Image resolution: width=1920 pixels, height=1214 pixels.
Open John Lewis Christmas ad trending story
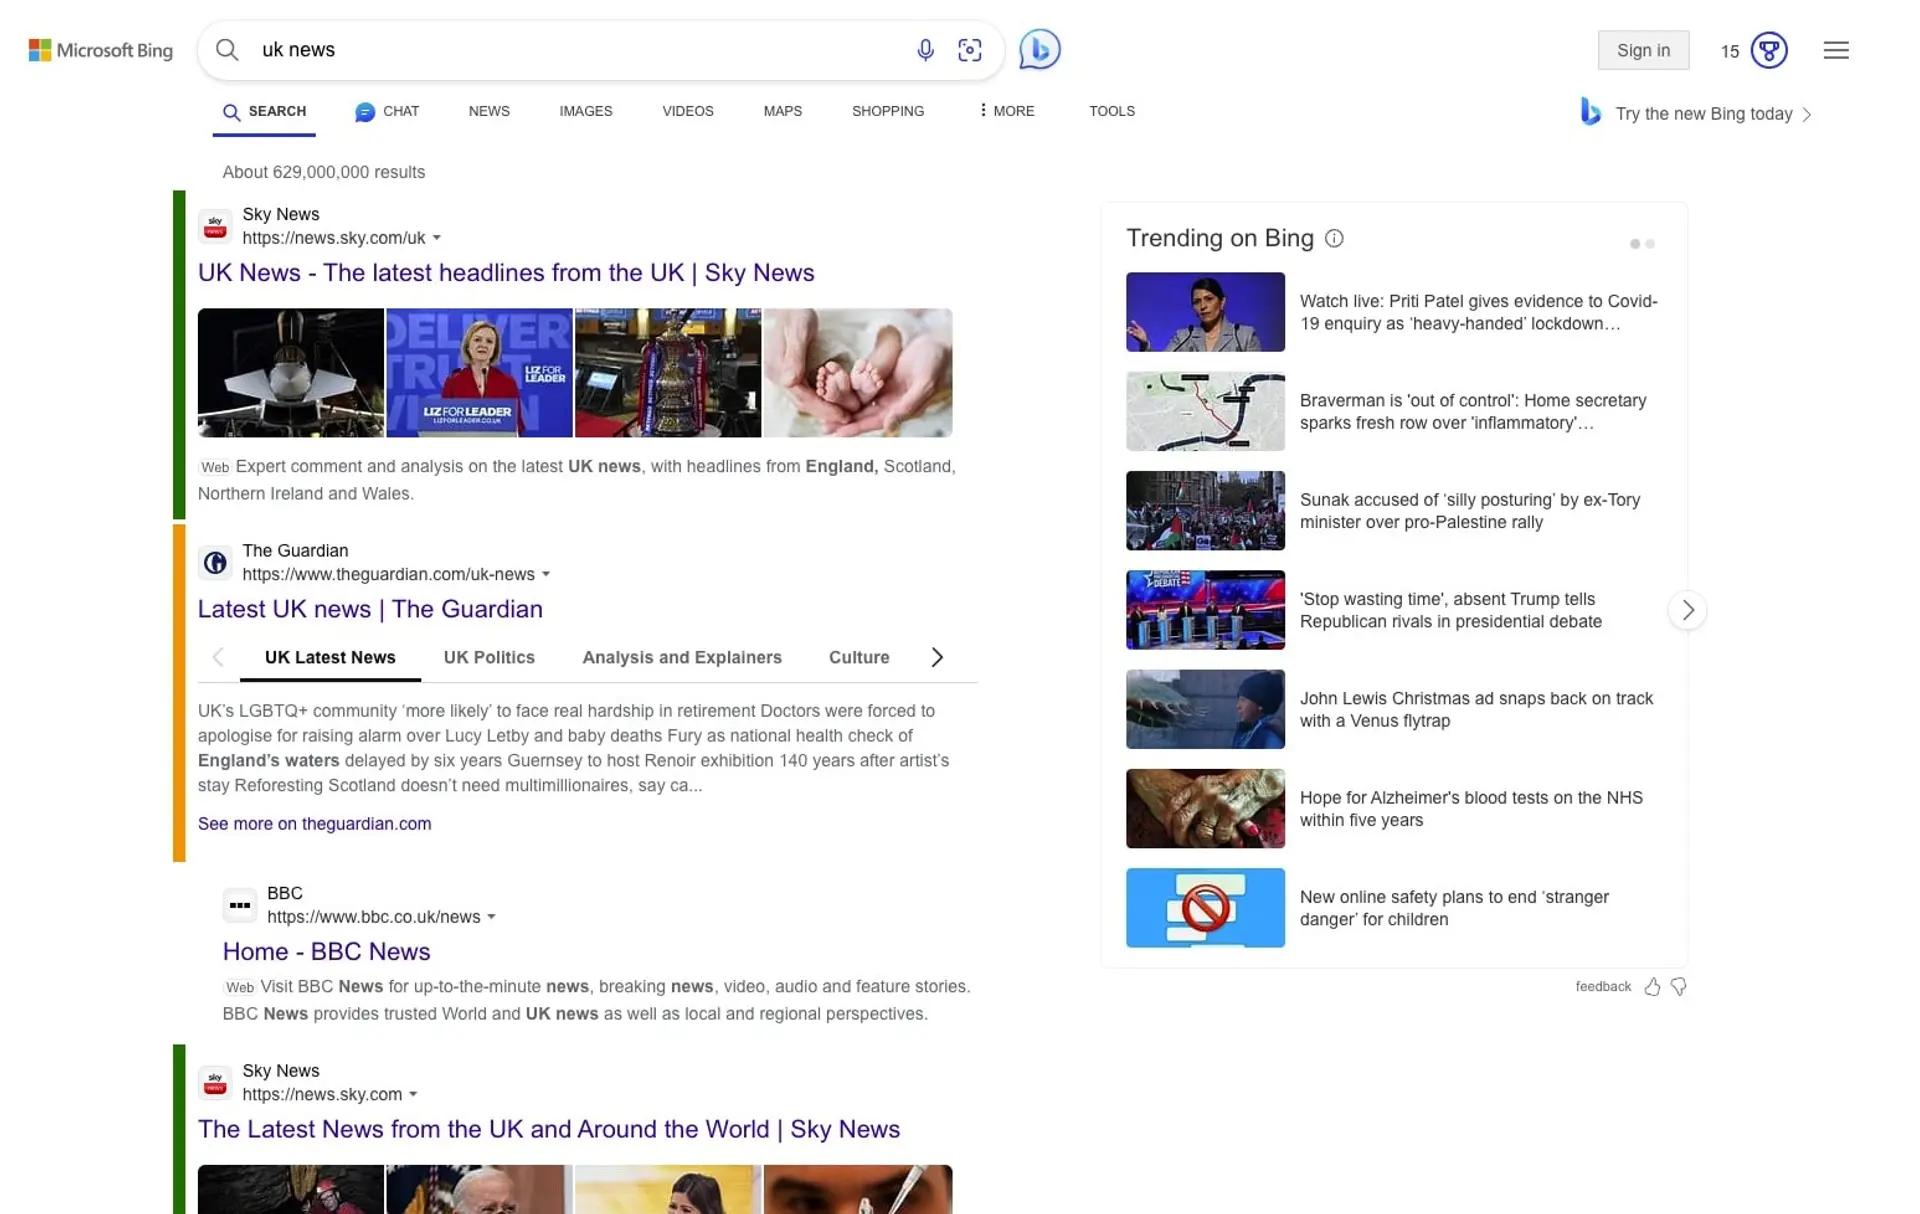1476,709
